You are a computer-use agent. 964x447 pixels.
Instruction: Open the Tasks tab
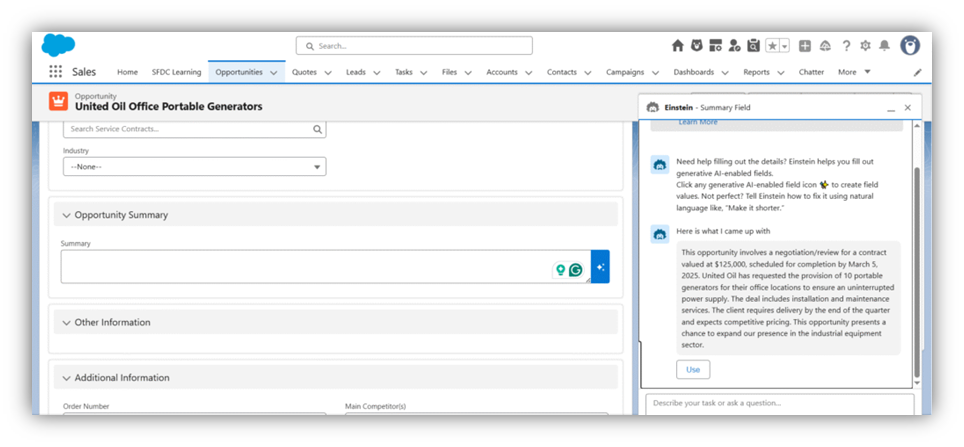[404, 72]
